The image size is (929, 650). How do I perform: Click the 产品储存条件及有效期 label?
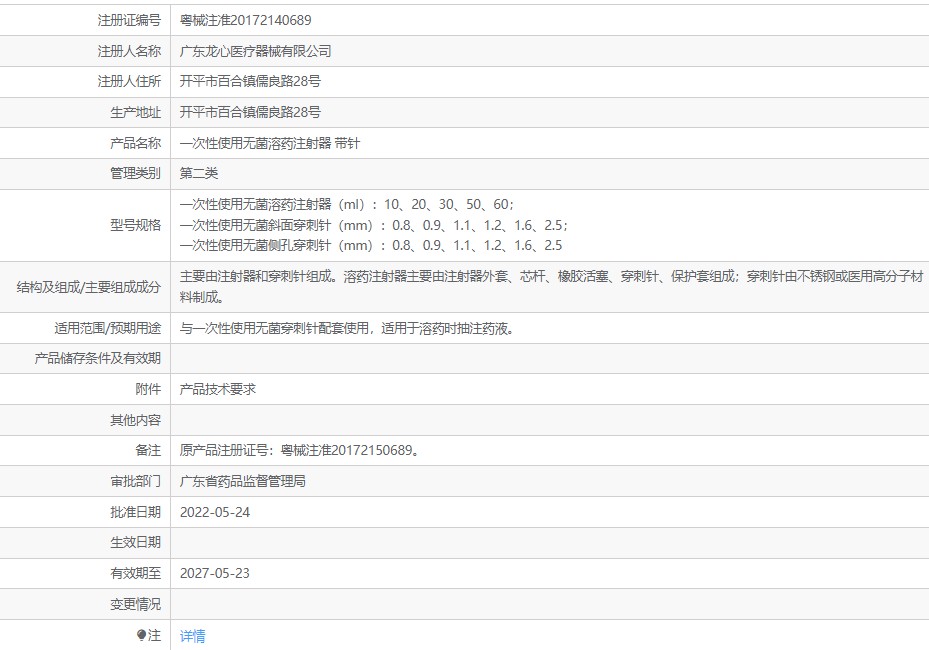[98, 358]
